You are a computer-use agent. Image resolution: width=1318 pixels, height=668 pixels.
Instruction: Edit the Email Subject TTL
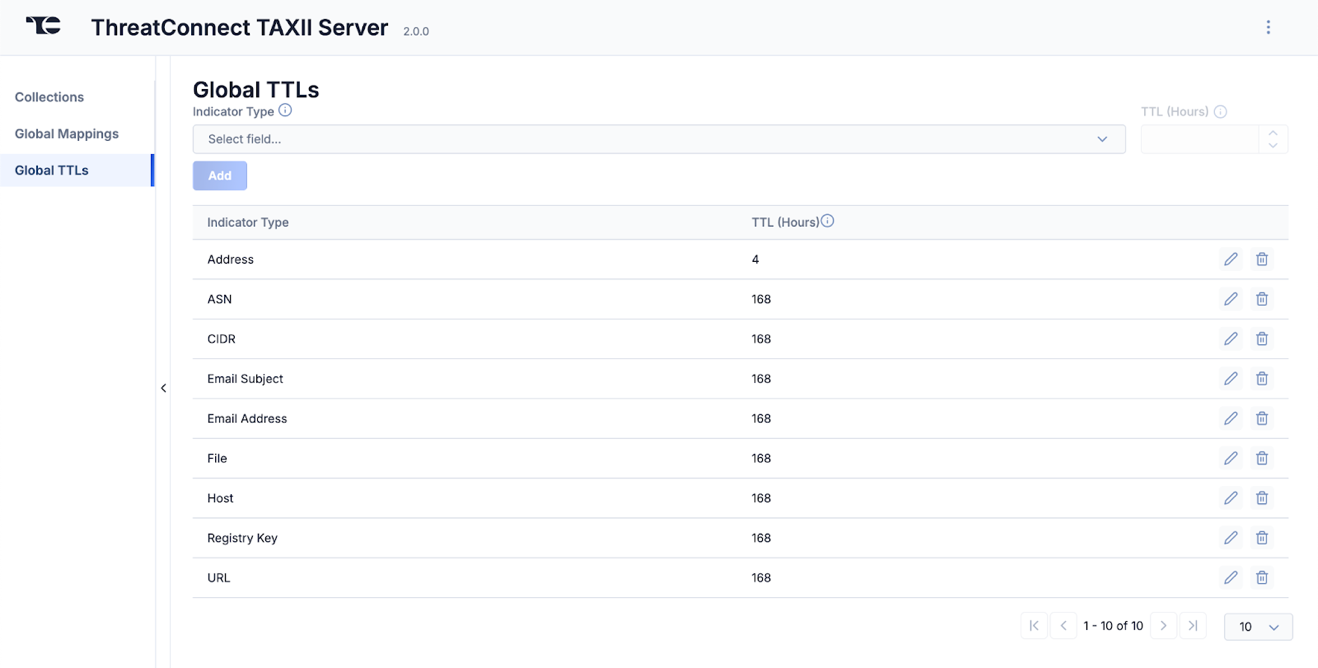1231,378
